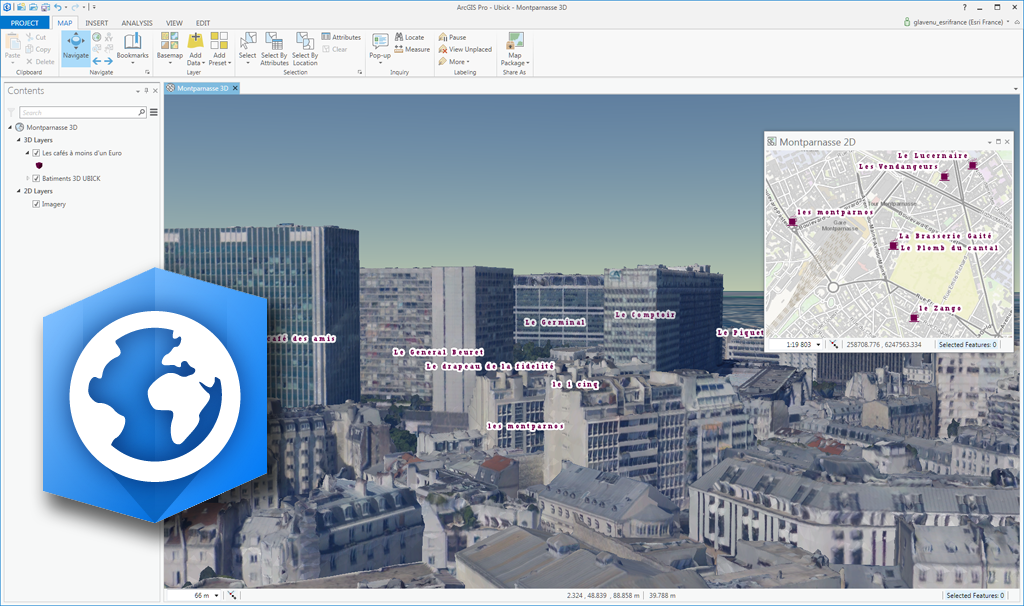
Task: Click the Contents filter funnel icon
Action: coord(11,112)
